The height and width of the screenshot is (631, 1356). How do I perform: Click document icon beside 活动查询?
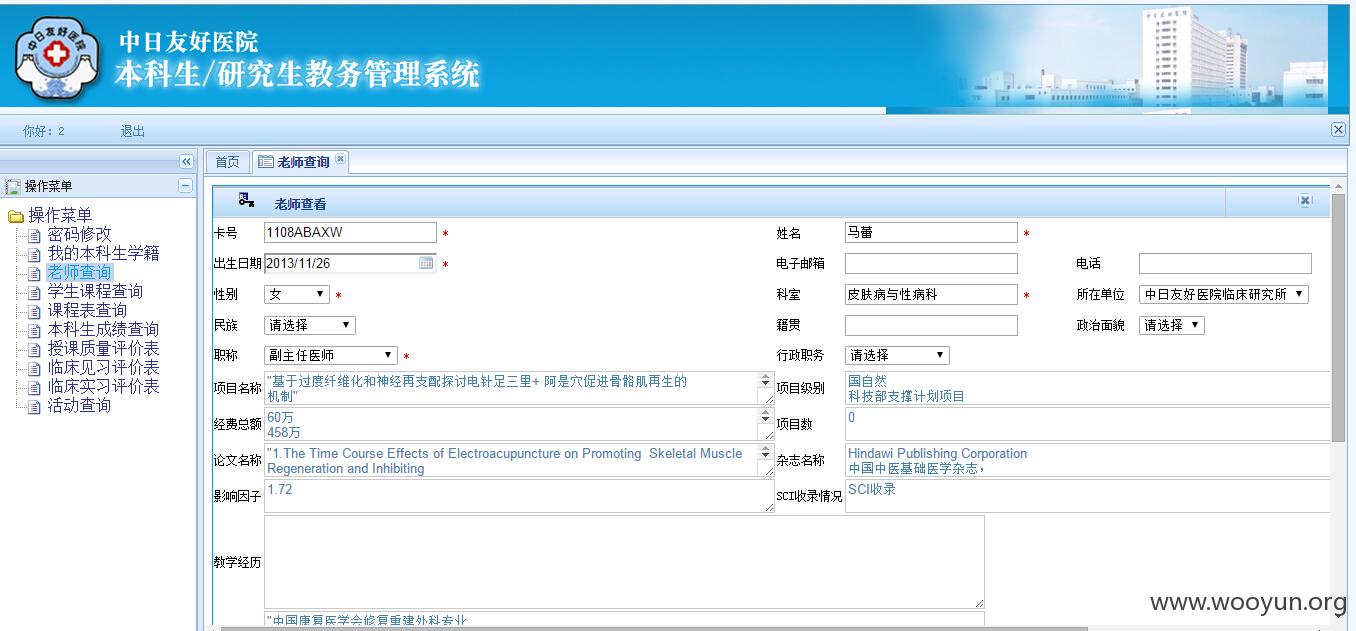(x=35, y=406)
